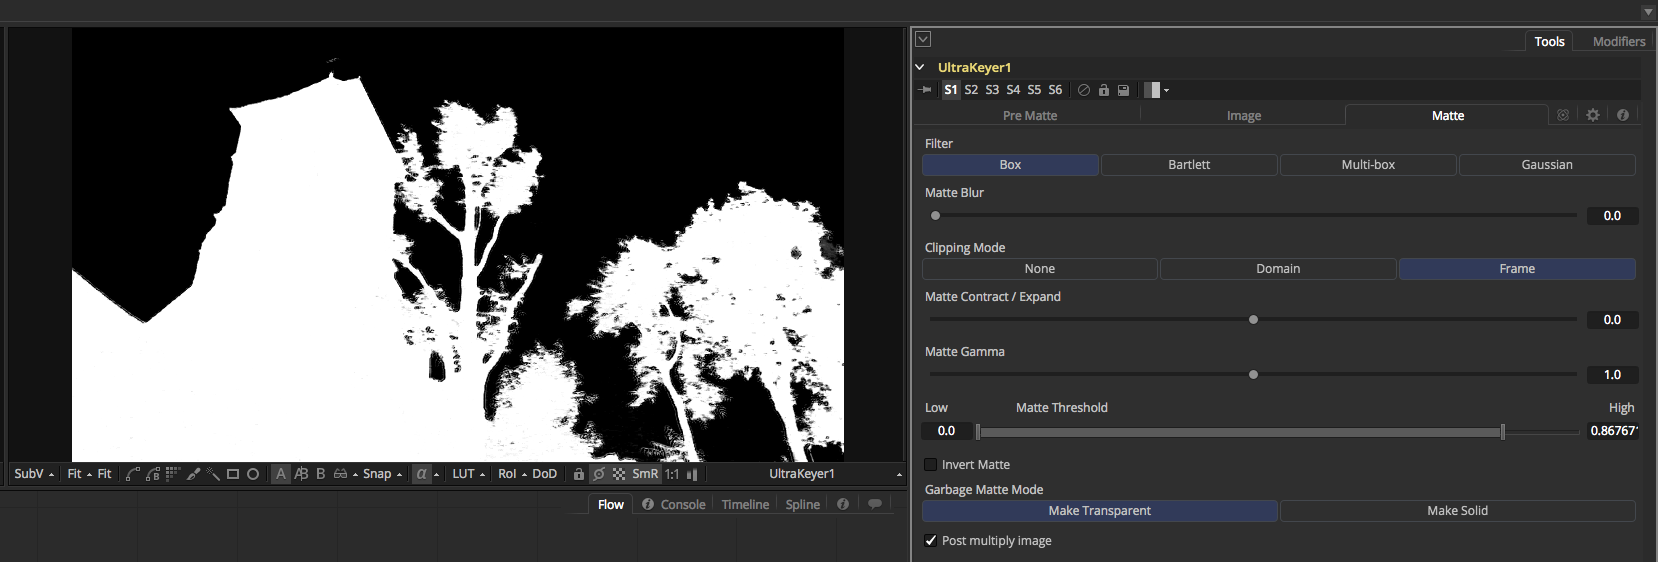Enable the Invert Matte checkbox
1658x562 pixels.
tap(931, 465)
